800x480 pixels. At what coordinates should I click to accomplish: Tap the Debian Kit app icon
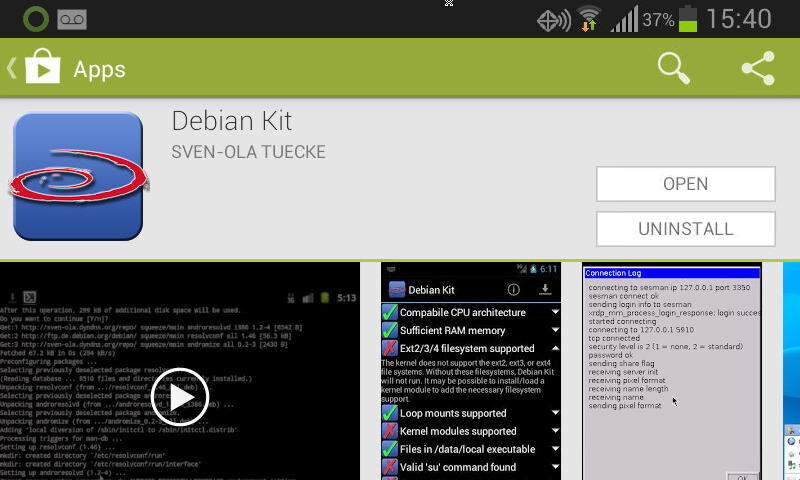pos(78,176)
